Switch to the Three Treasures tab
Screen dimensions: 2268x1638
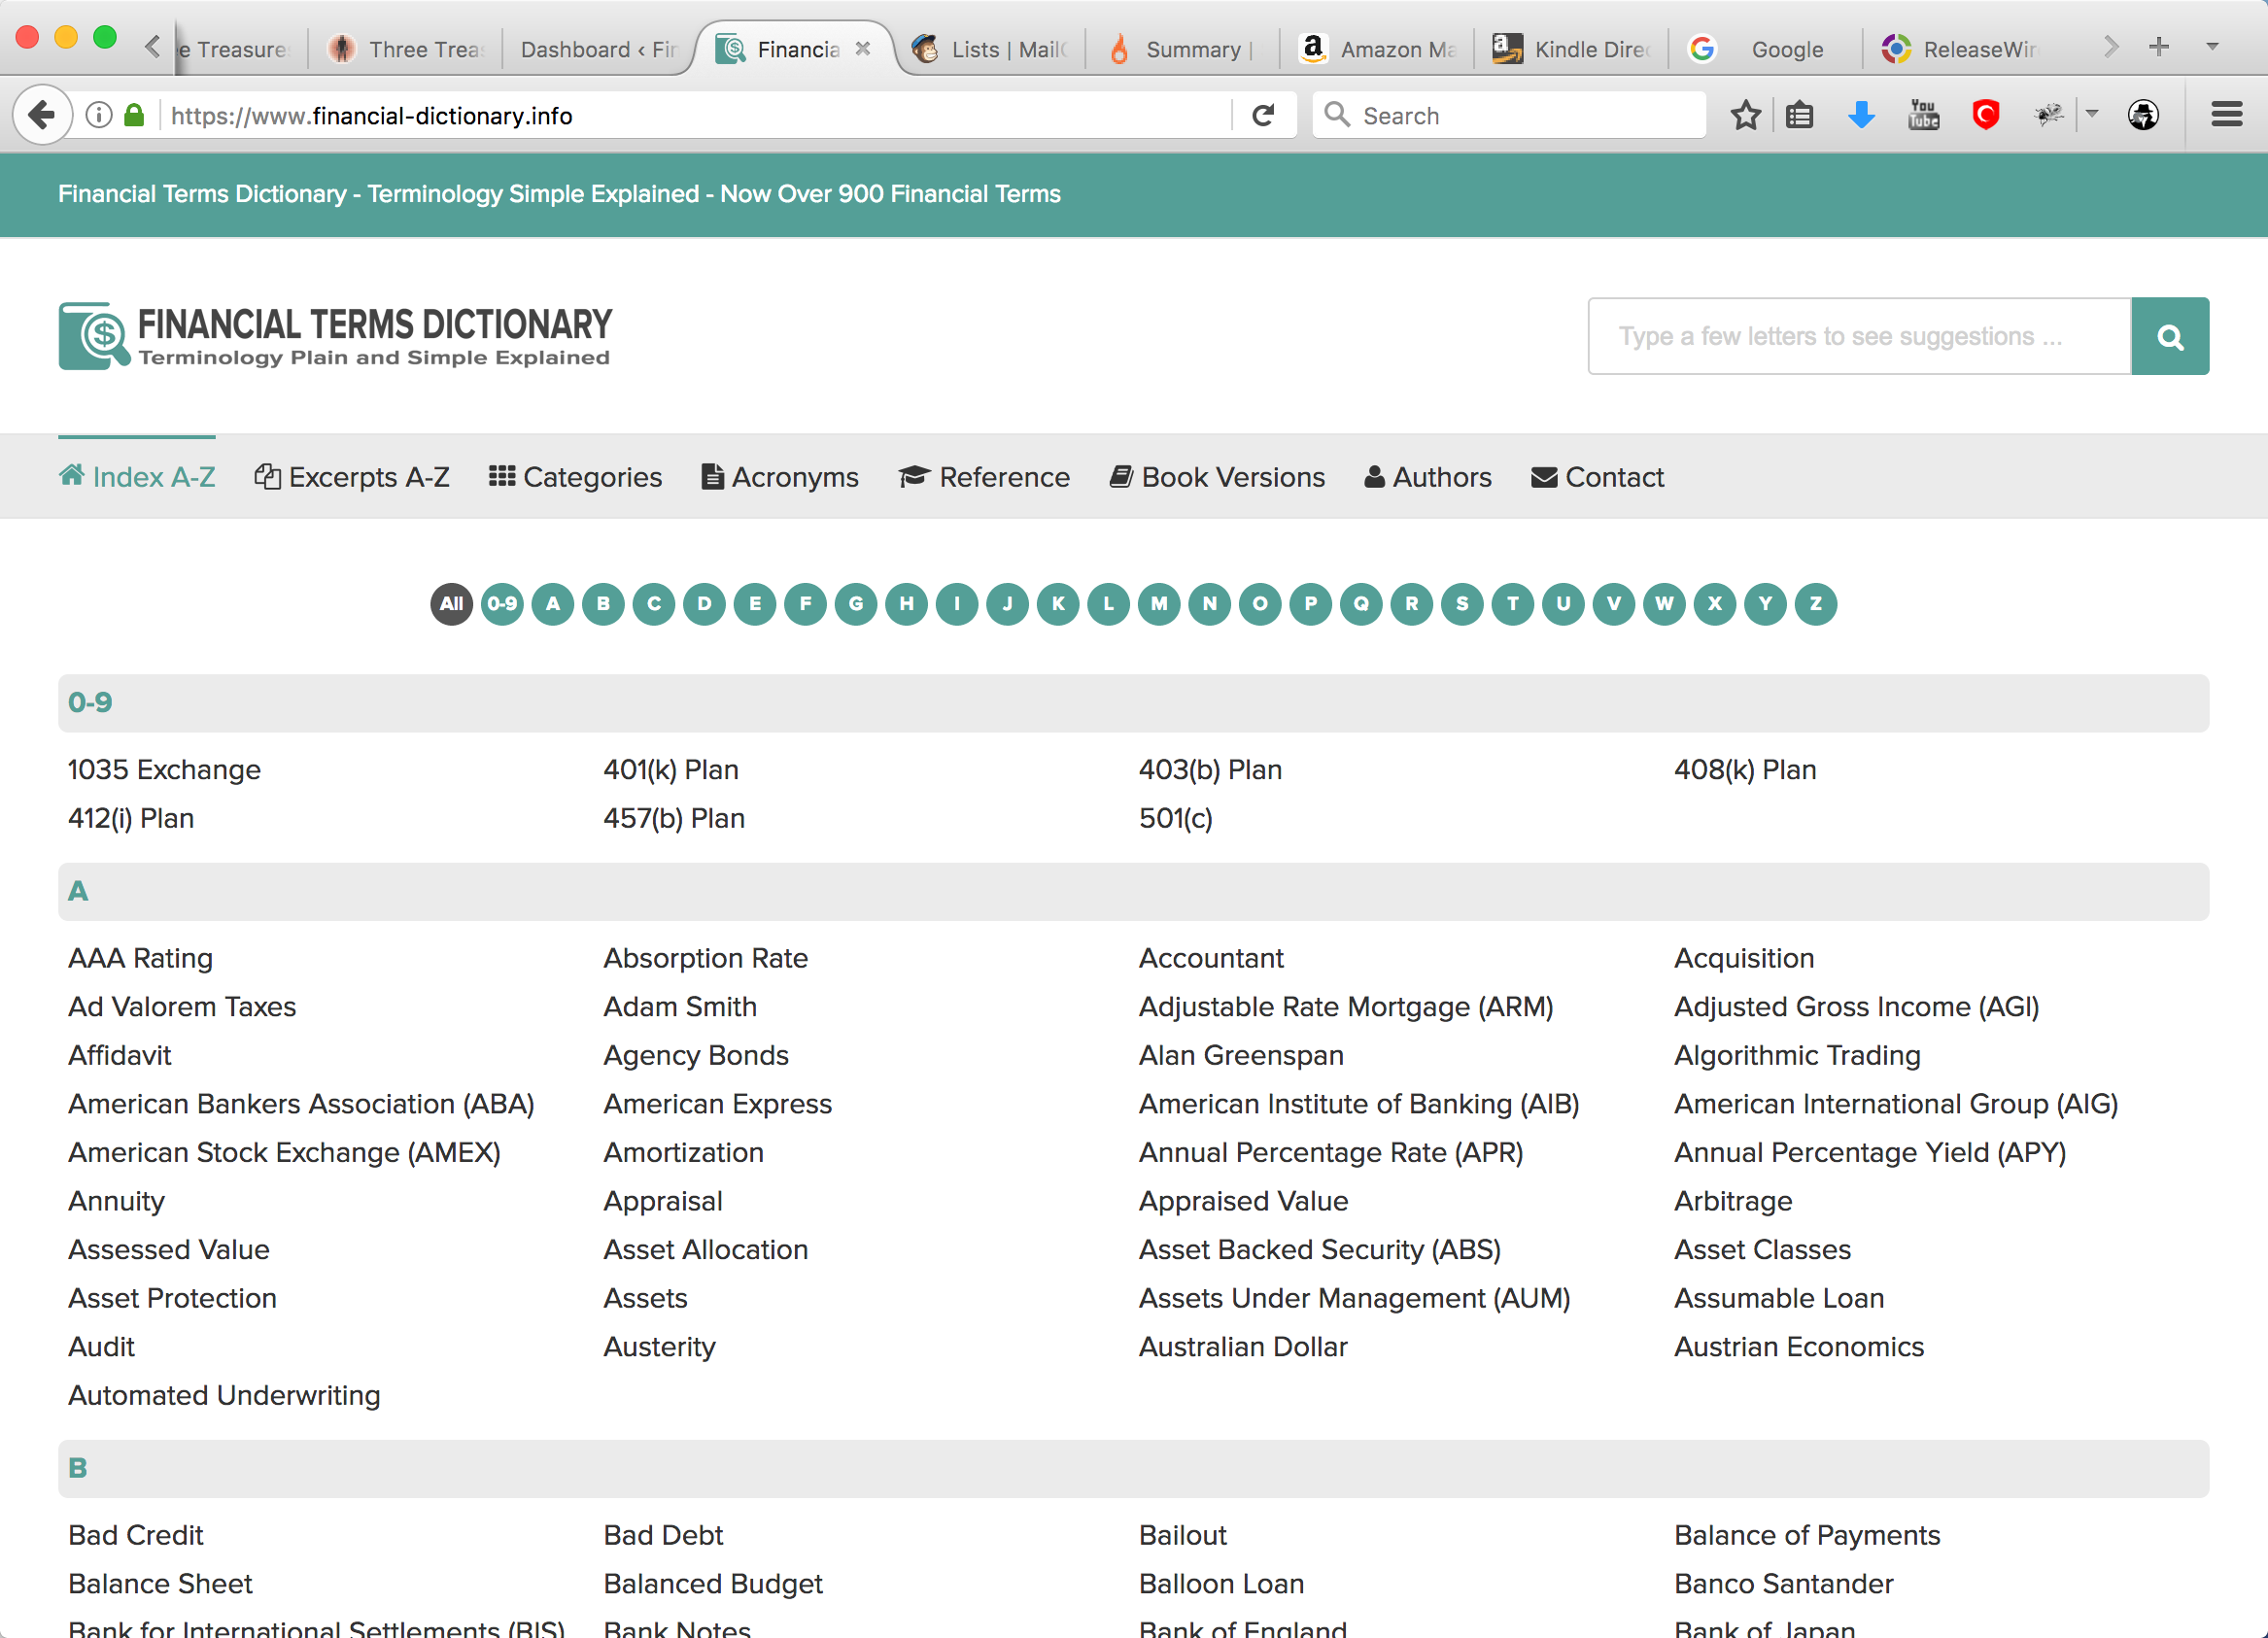406,48
